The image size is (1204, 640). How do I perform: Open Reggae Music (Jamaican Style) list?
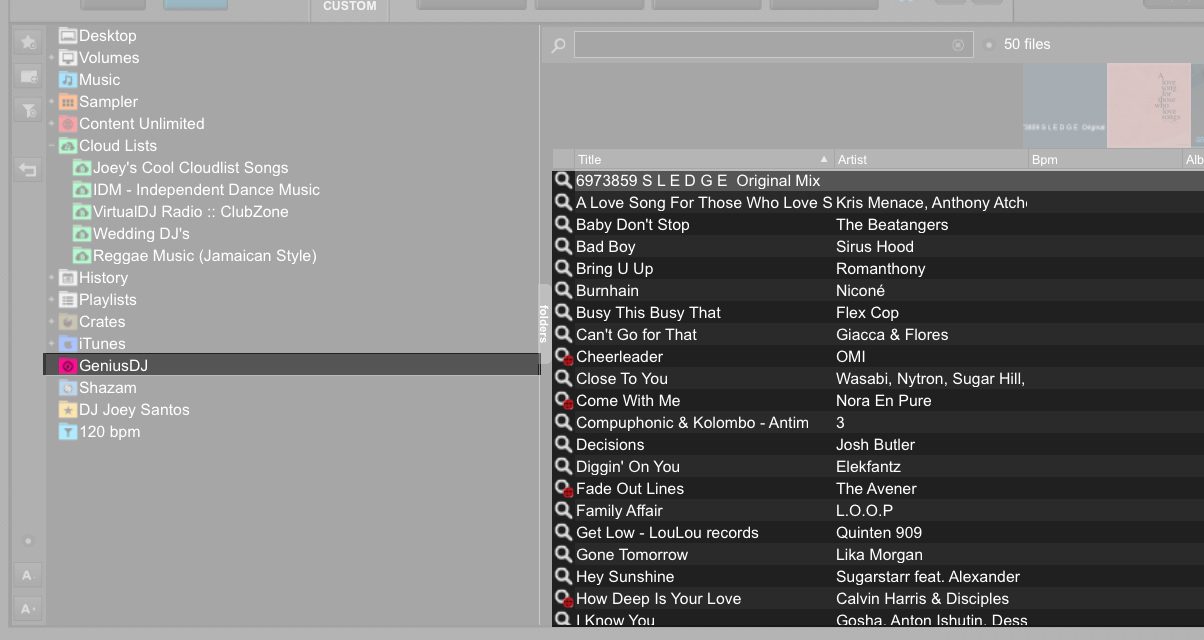pos(204,256)
